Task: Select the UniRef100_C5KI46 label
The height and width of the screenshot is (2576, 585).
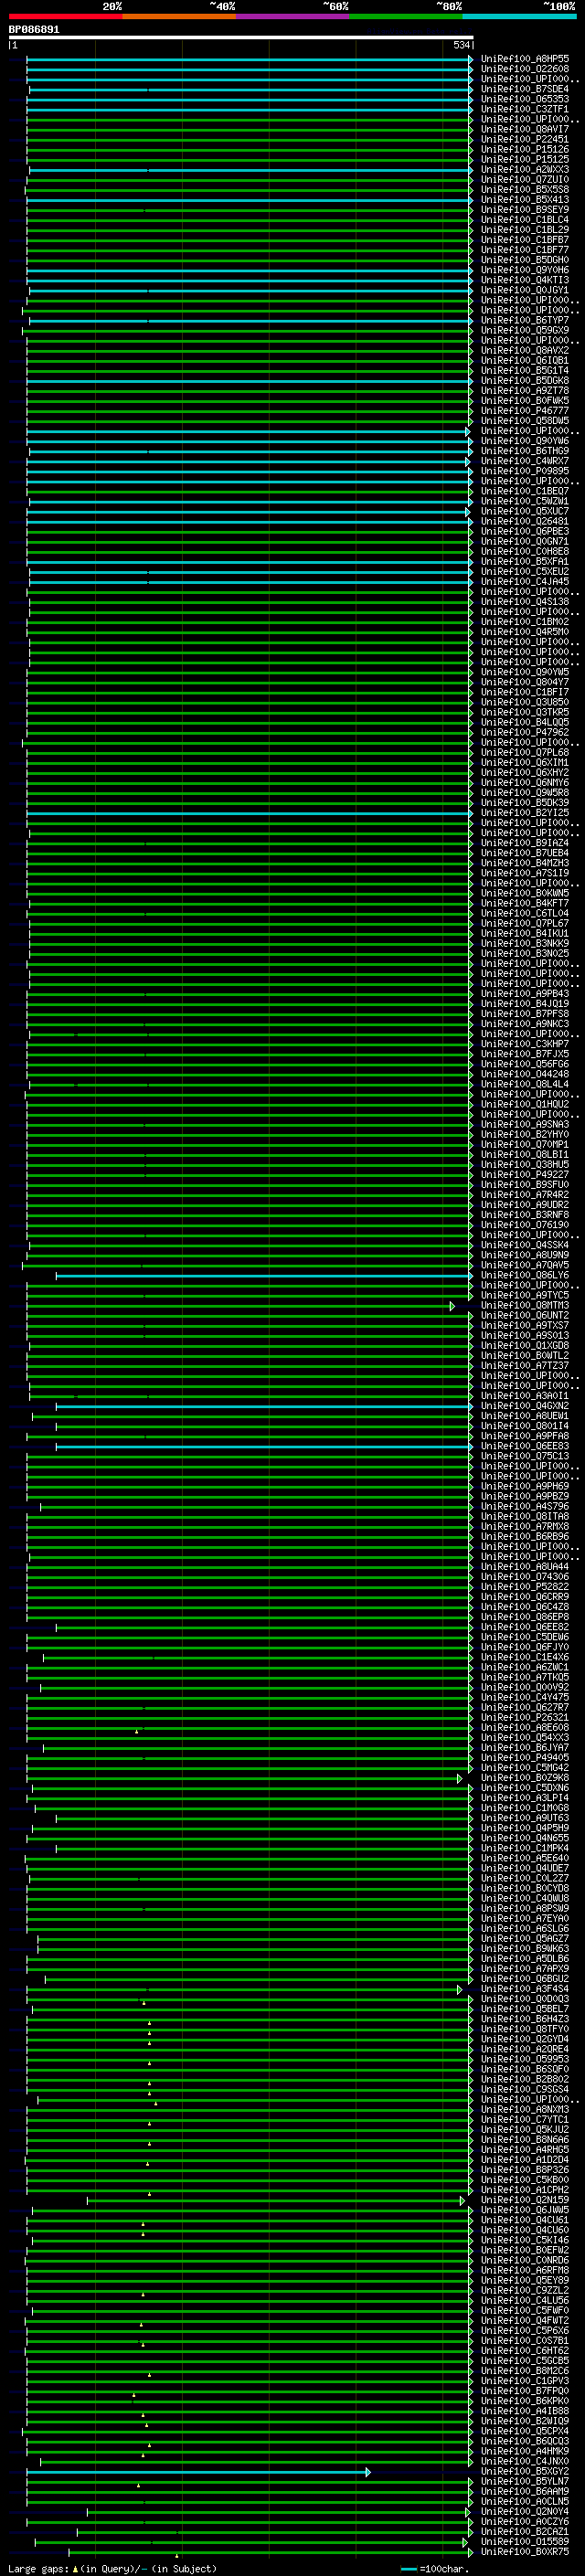Action: click(525, 2241)
